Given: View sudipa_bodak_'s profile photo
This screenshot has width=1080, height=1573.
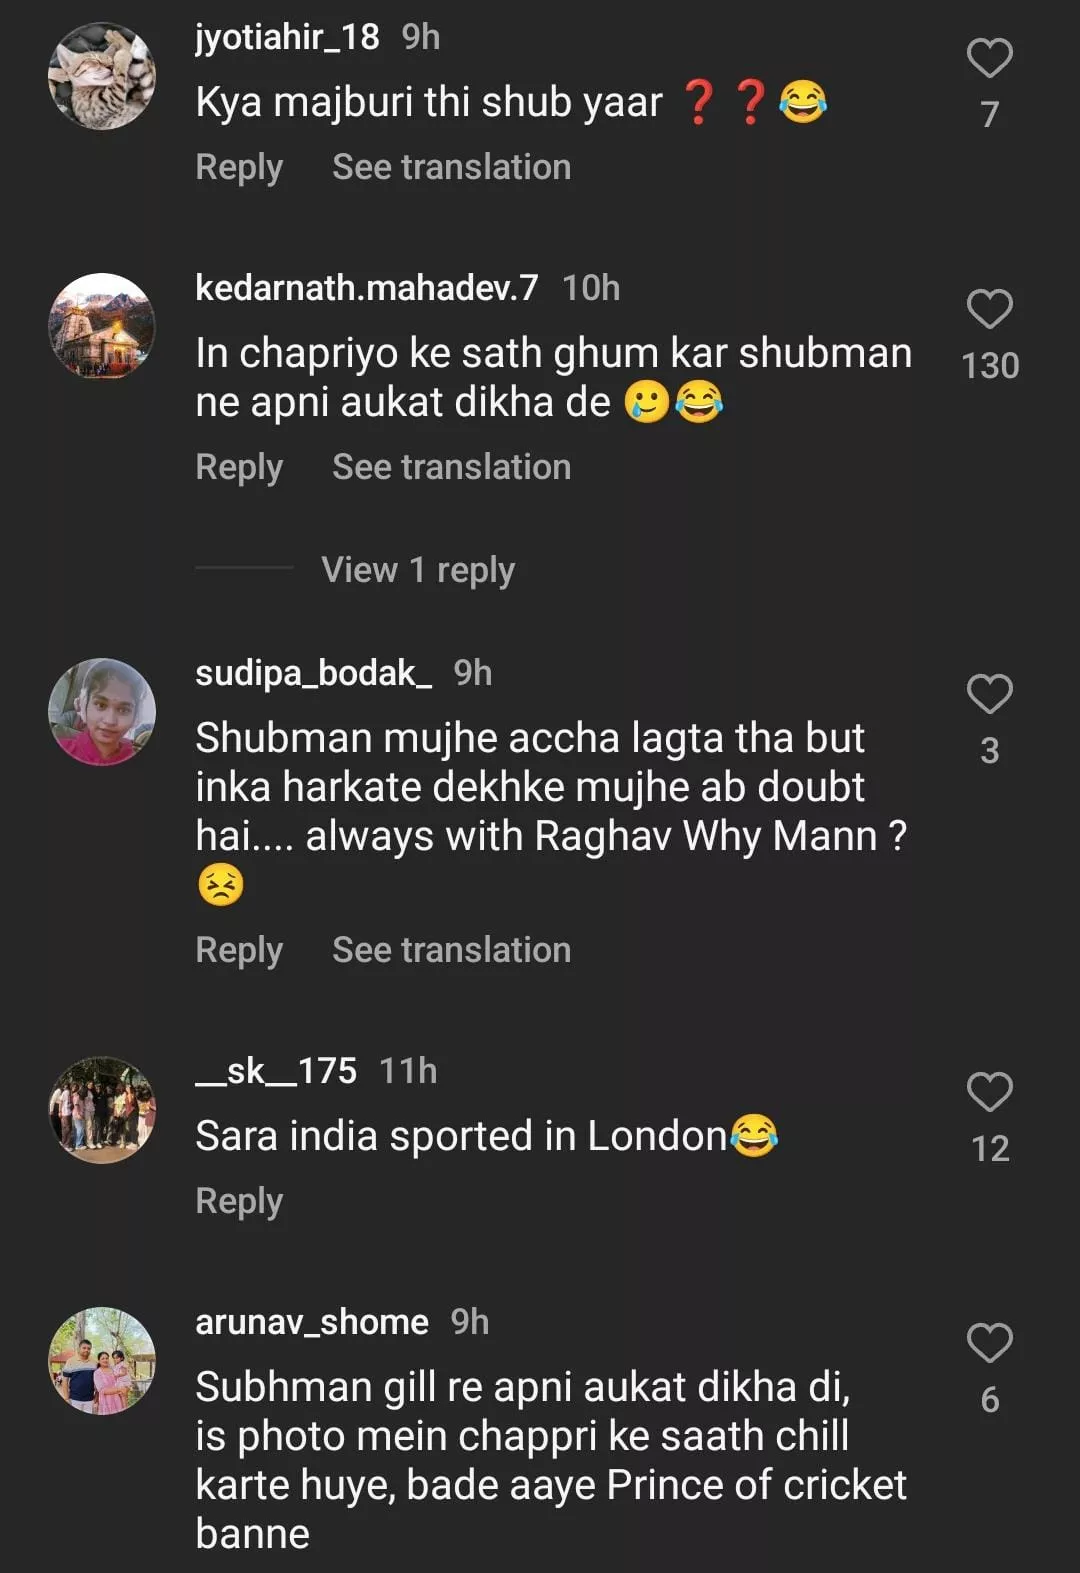Looking at the screenshot, I should point(102,711).
